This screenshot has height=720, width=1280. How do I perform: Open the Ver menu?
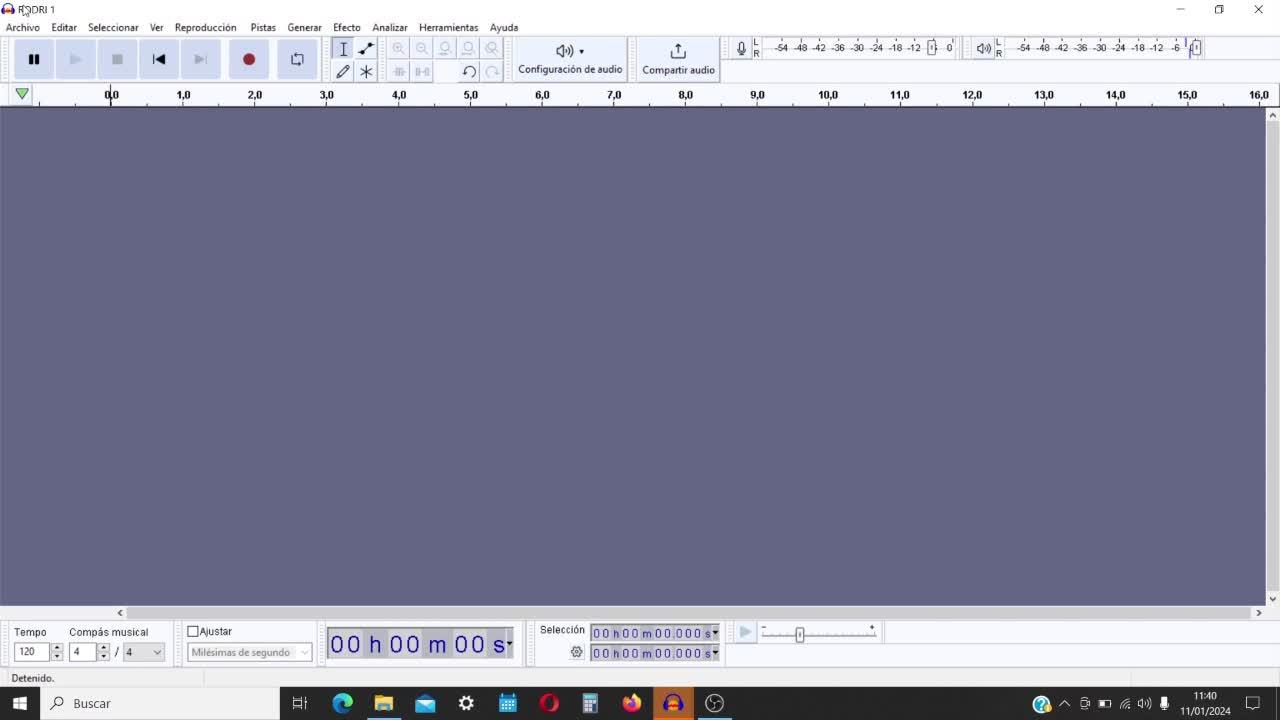[x=157, y=28]
